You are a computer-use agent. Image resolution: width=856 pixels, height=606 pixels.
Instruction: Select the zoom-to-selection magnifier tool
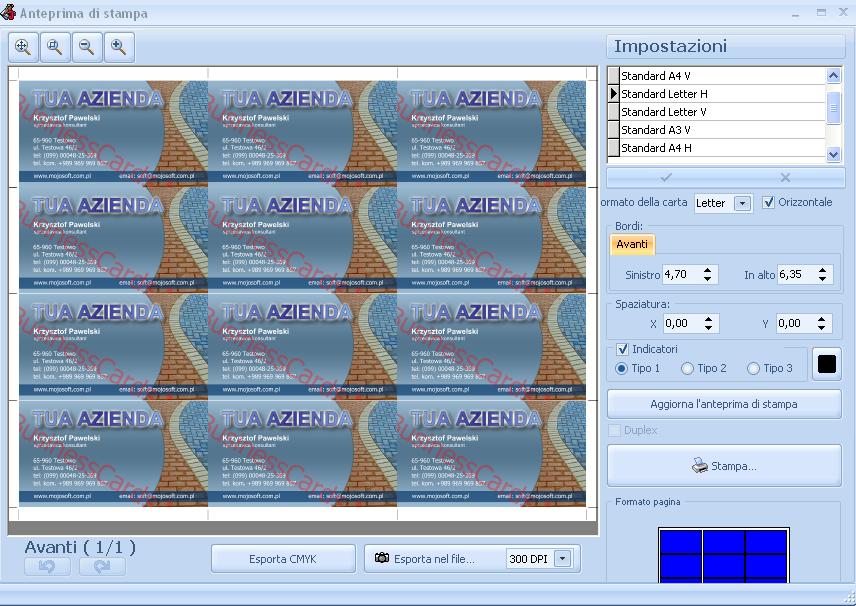[x=55, y=47]
